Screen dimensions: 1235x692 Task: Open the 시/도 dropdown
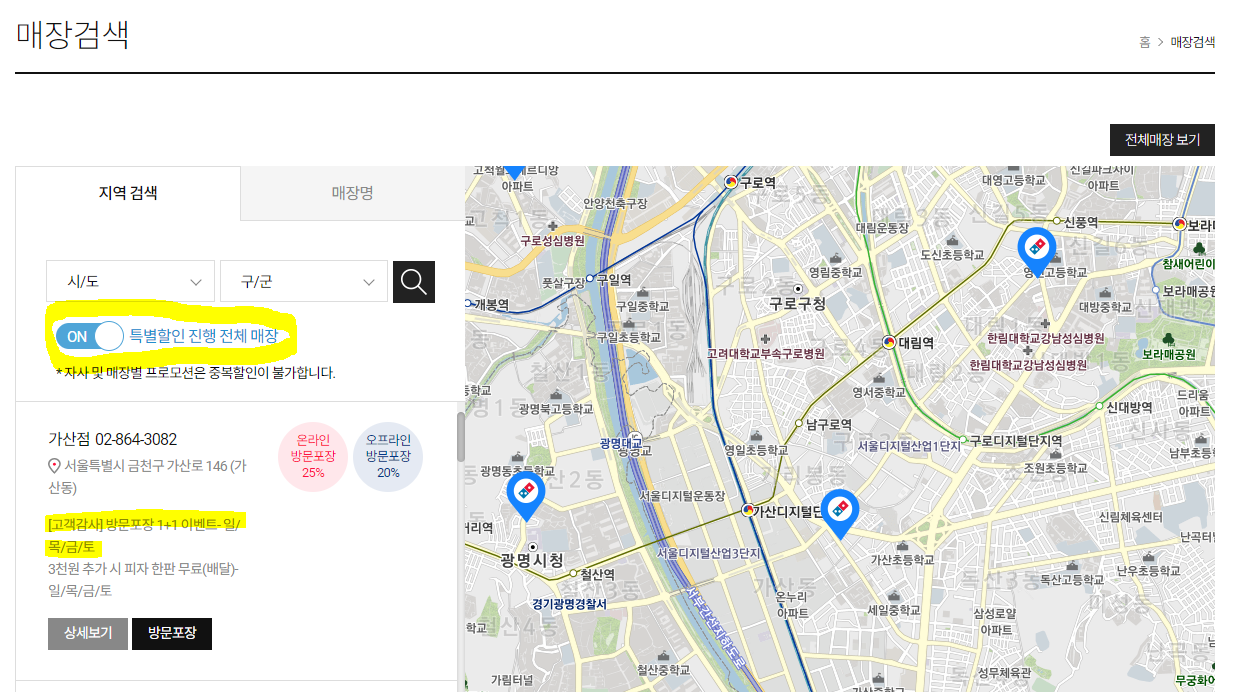tap(130, 281)
